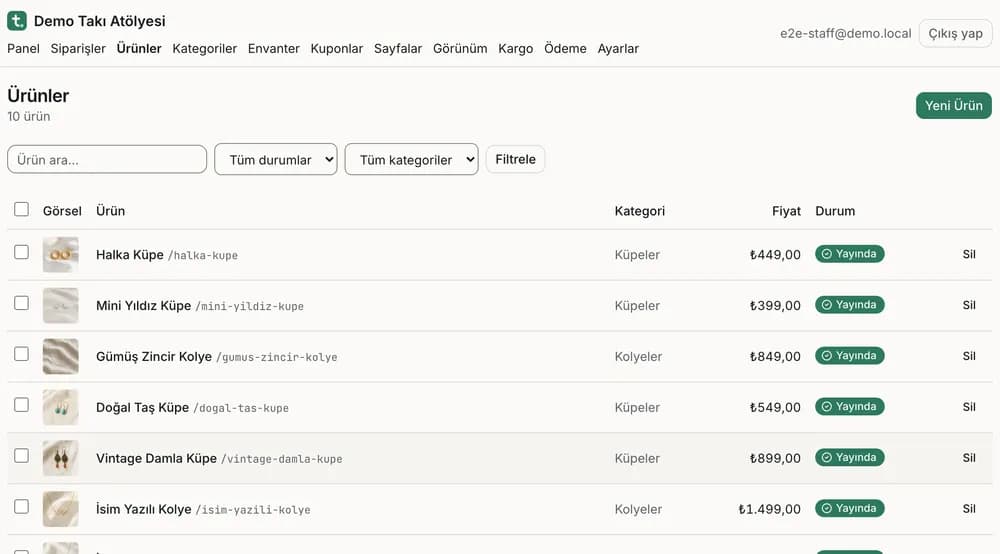This screenshot has height=554, width=1000.
Task: Navigate to Kategoriler
Action: point(204,48)
